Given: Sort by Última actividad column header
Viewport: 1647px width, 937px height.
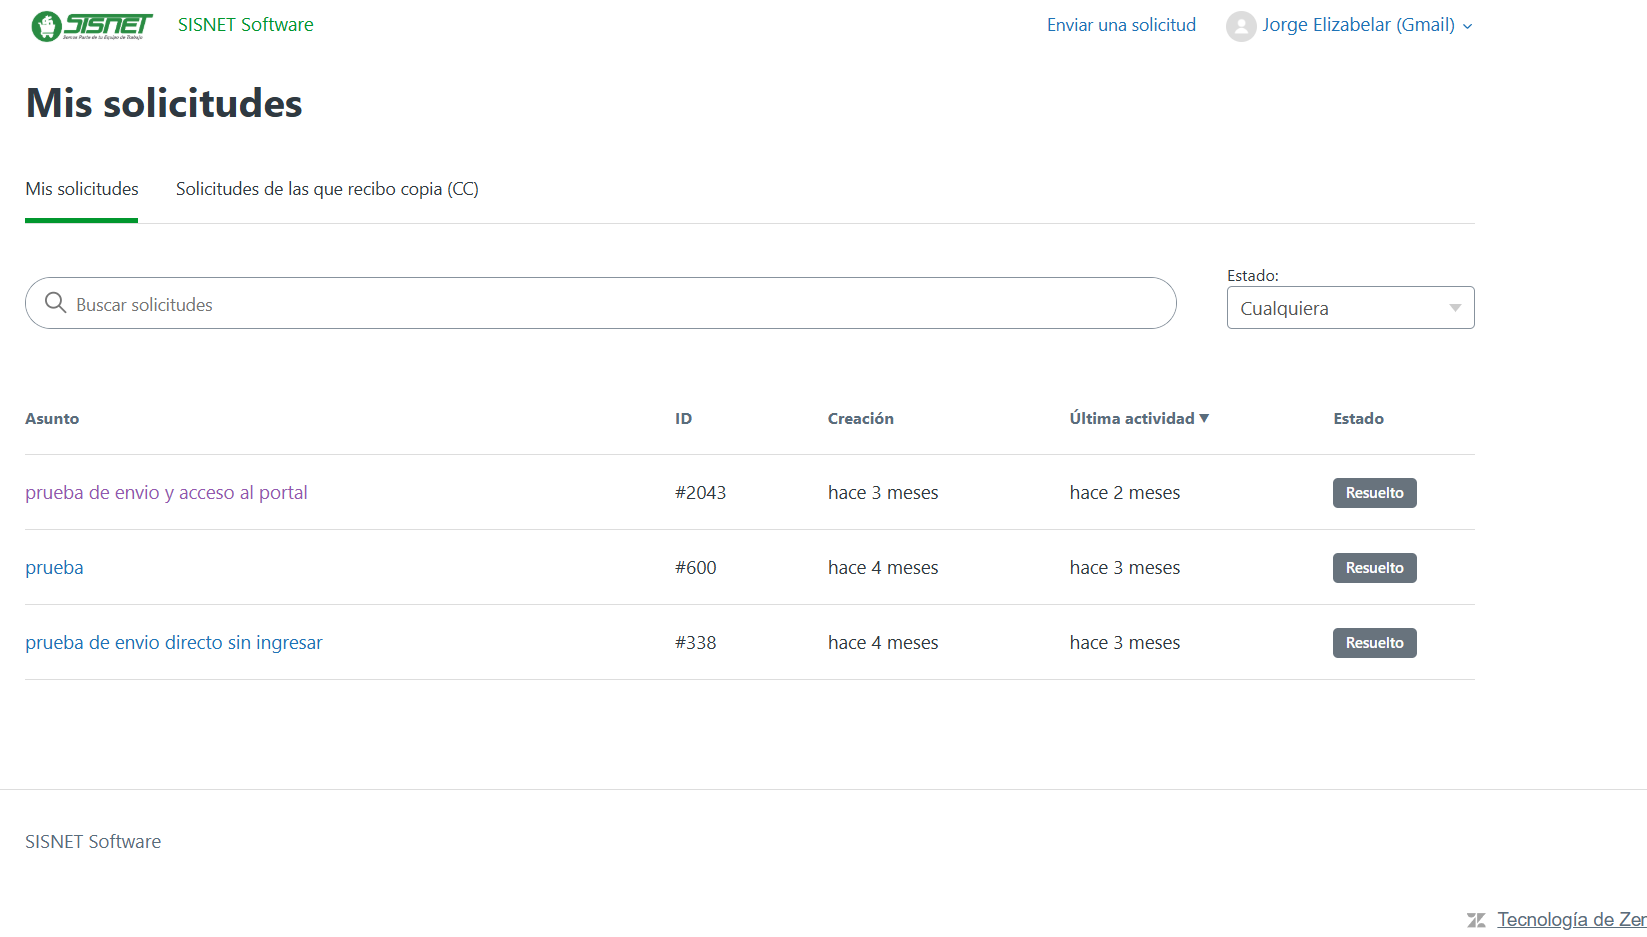Looking at the screenshot, I should coord(1131,418).
